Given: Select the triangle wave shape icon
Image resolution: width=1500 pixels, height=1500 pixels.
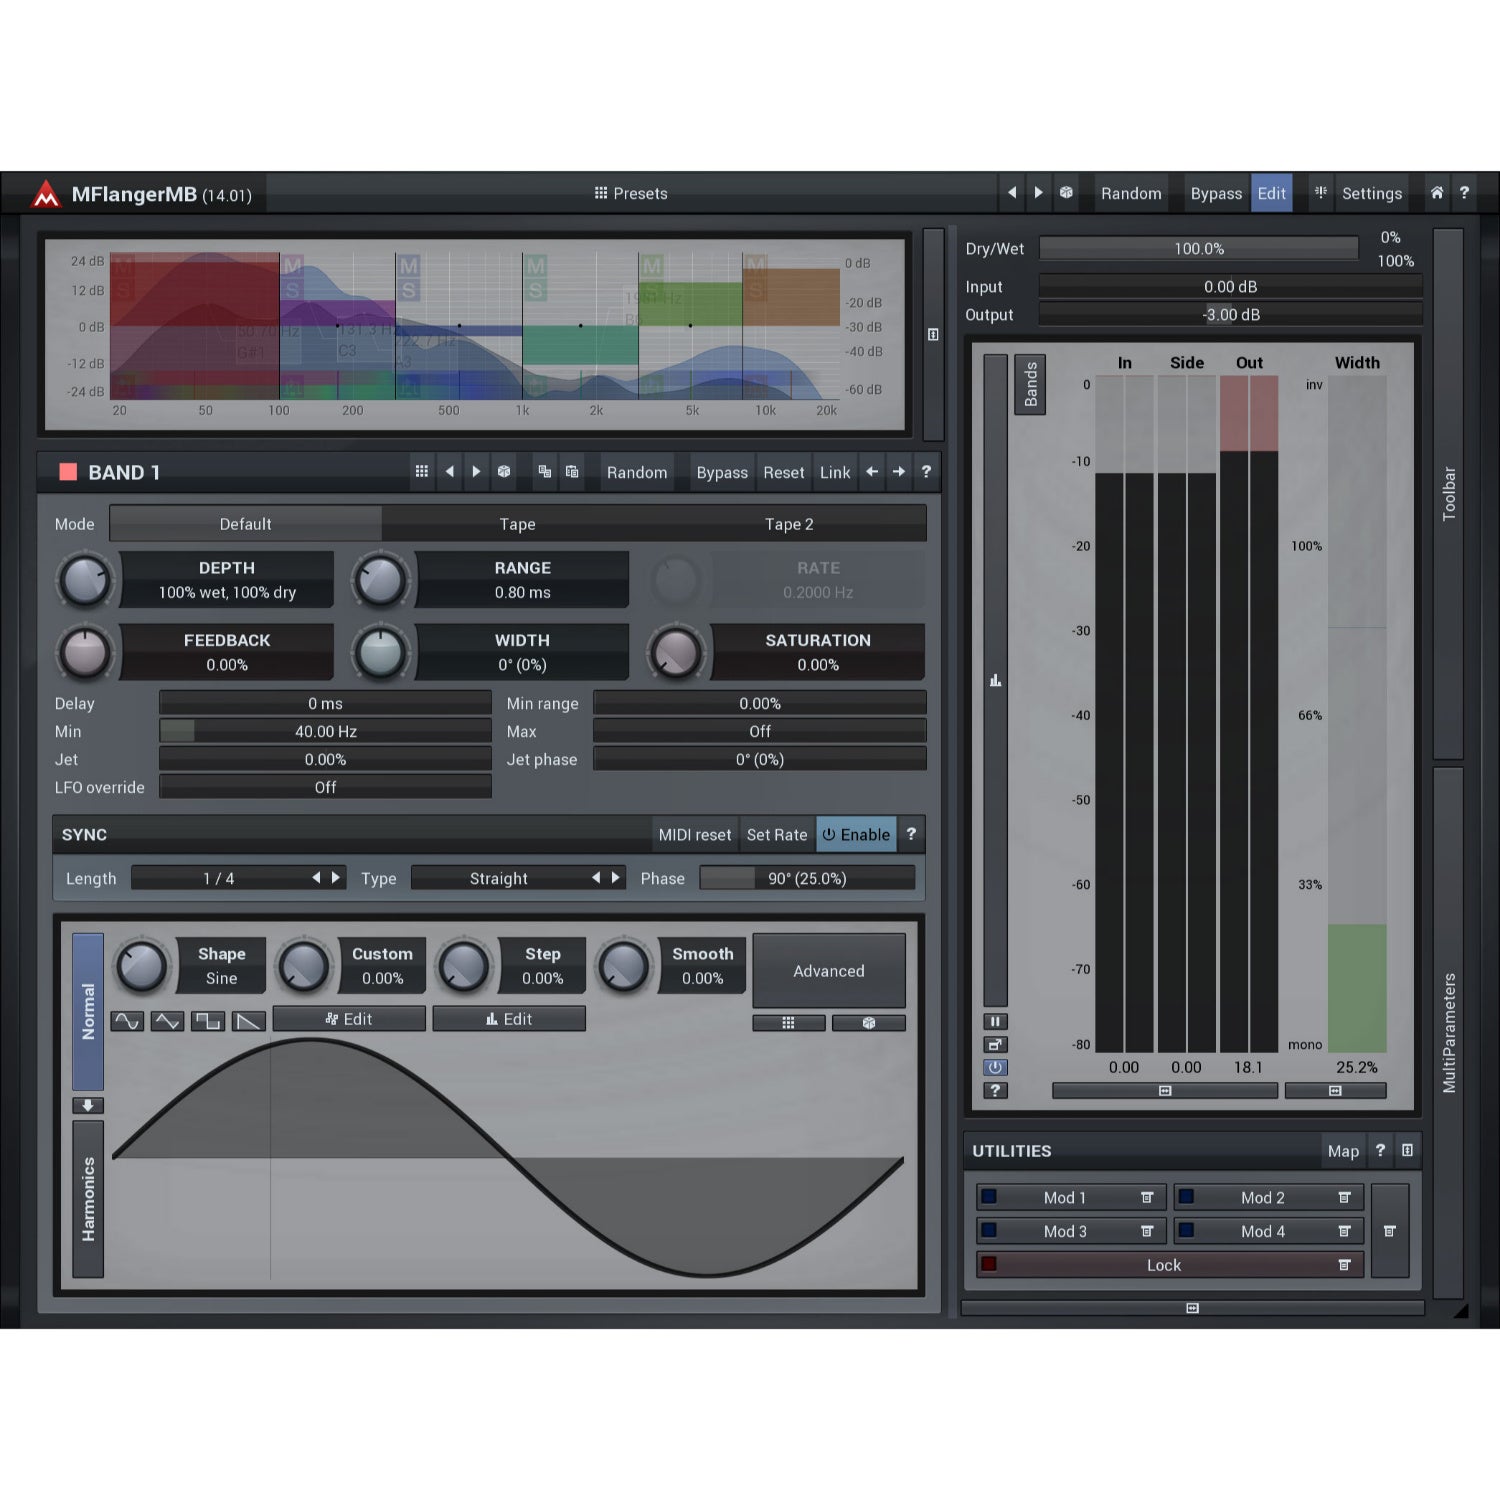Looking at the screenshot, I should (167, 1021).
